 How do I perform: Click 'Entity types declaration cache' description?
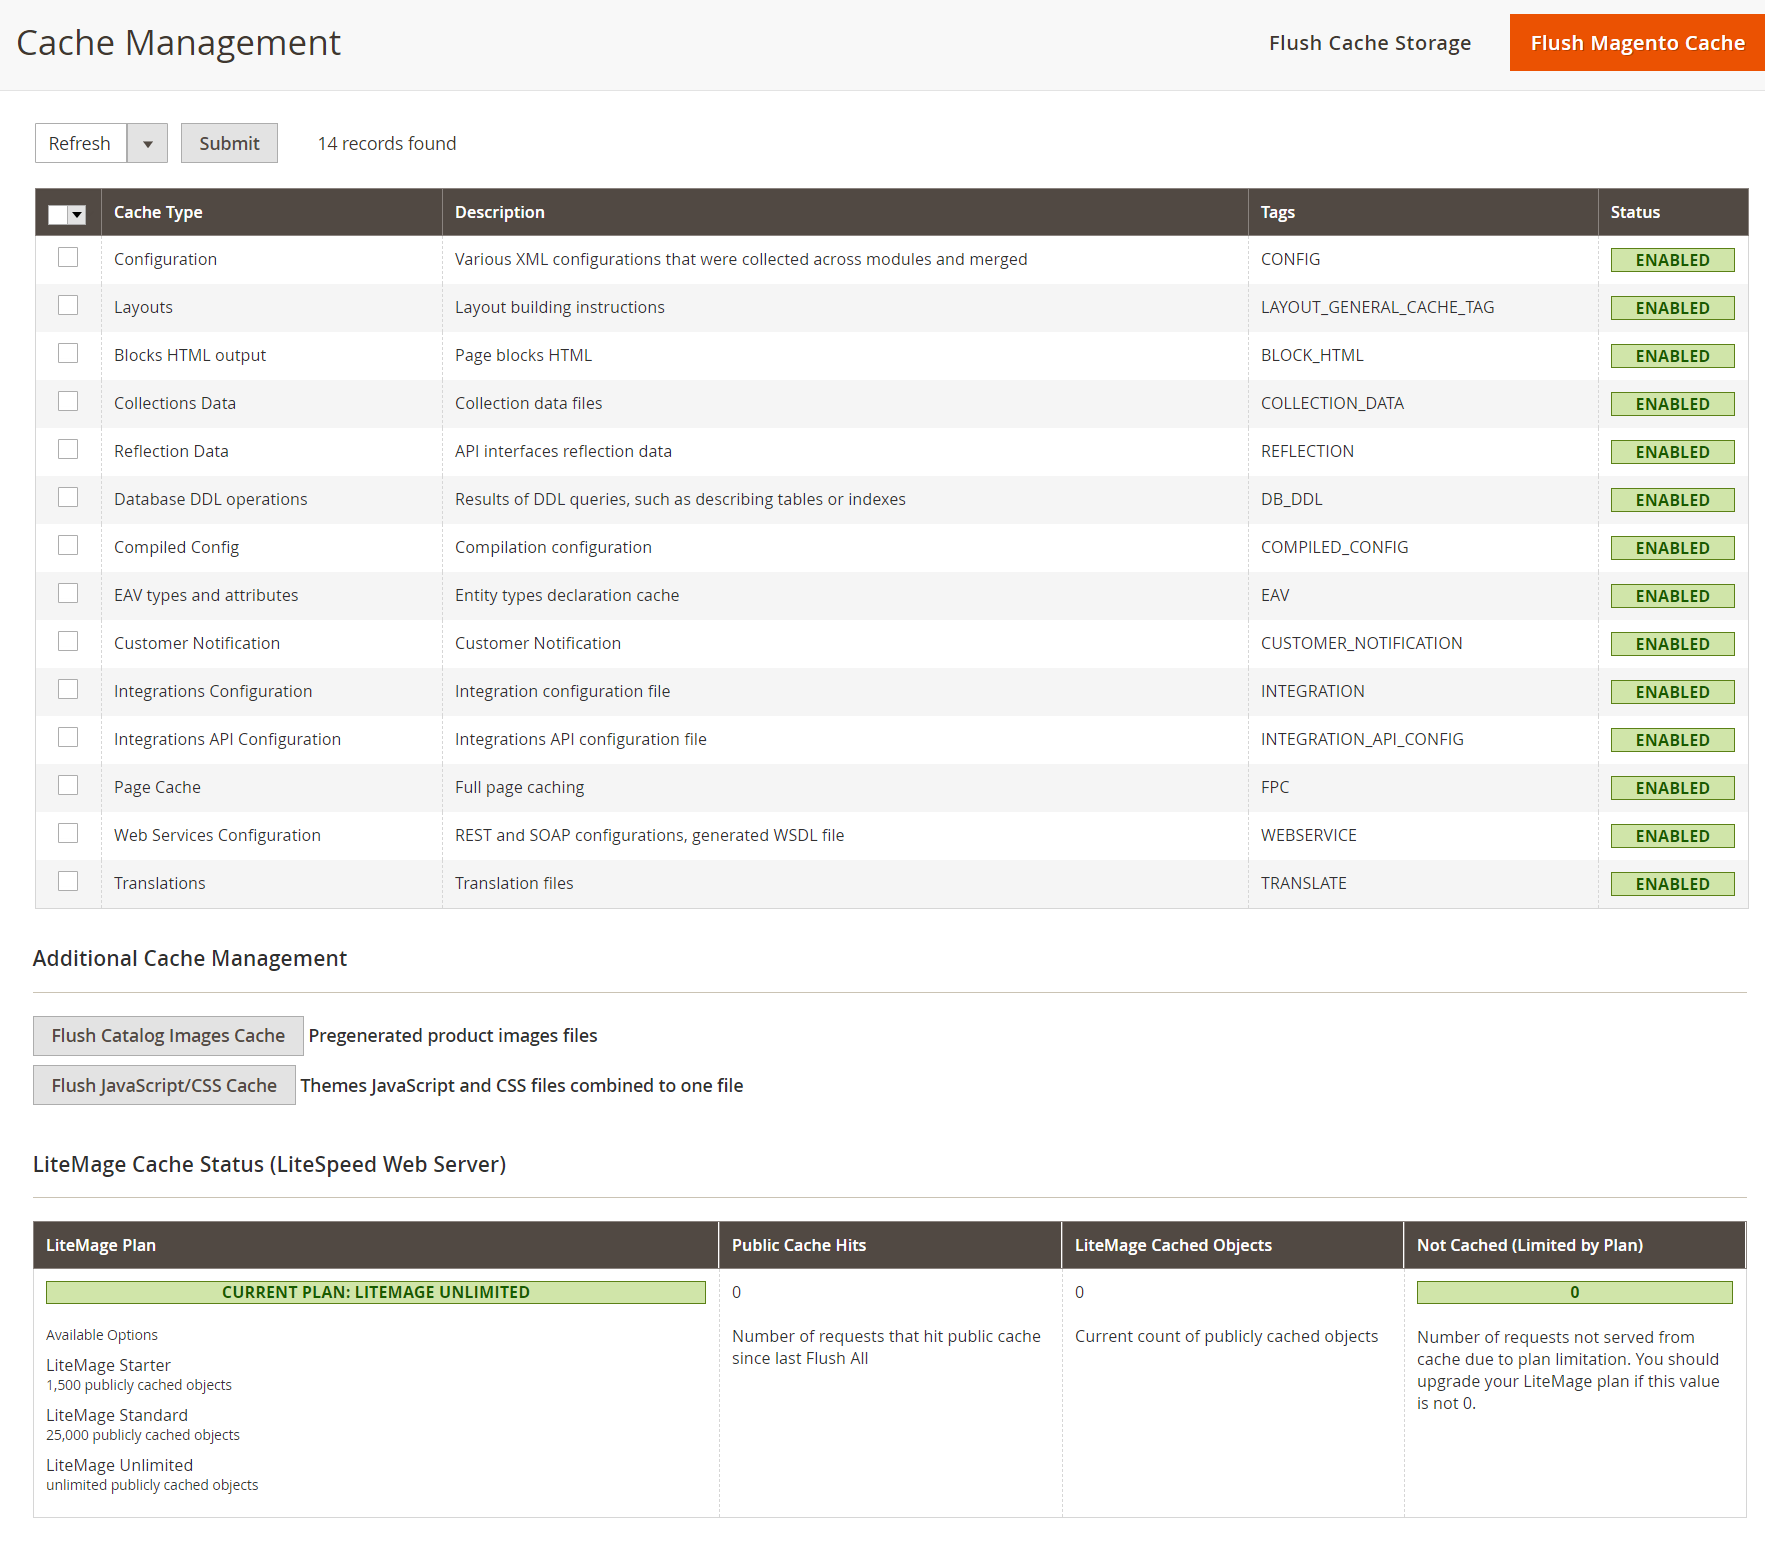coord(567,596)
